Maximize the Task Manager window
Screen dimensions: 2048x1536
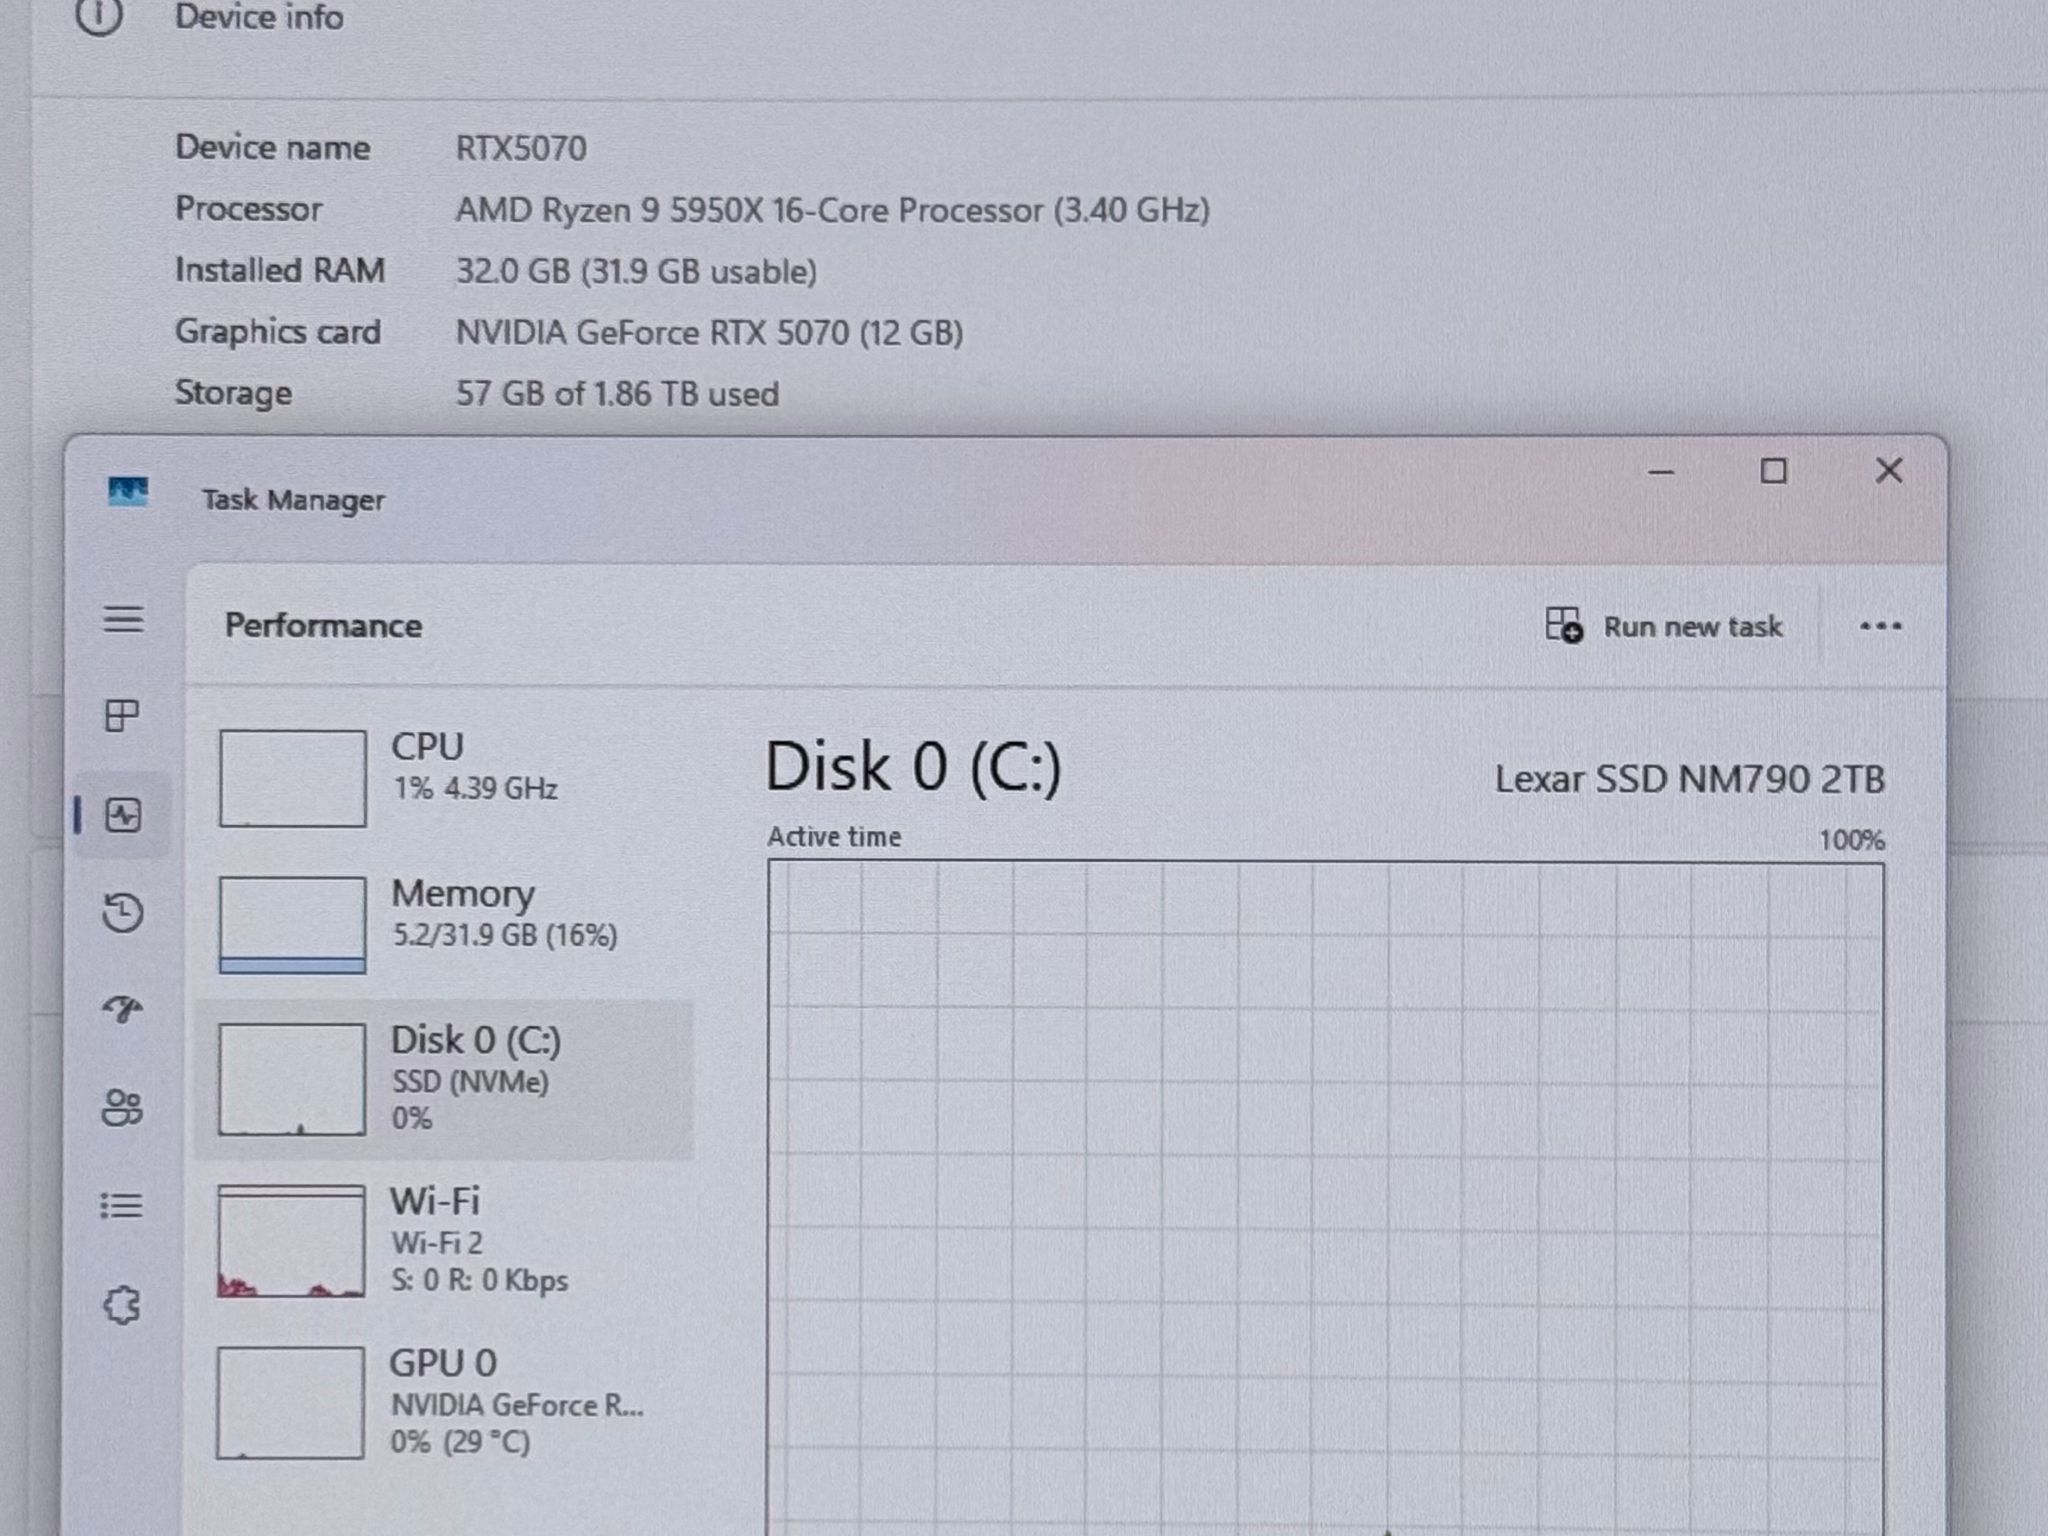point(1773,471)
